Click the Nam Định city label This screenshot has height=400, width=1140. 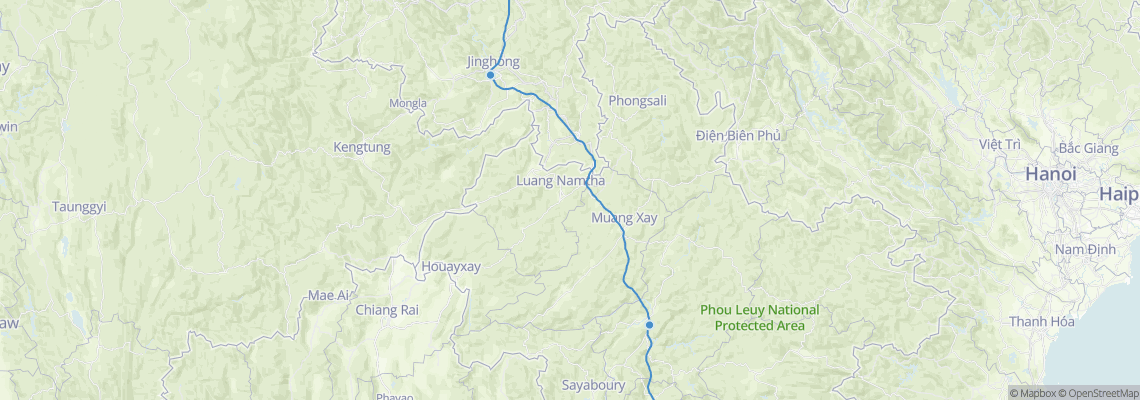[x=1085, y=249]
